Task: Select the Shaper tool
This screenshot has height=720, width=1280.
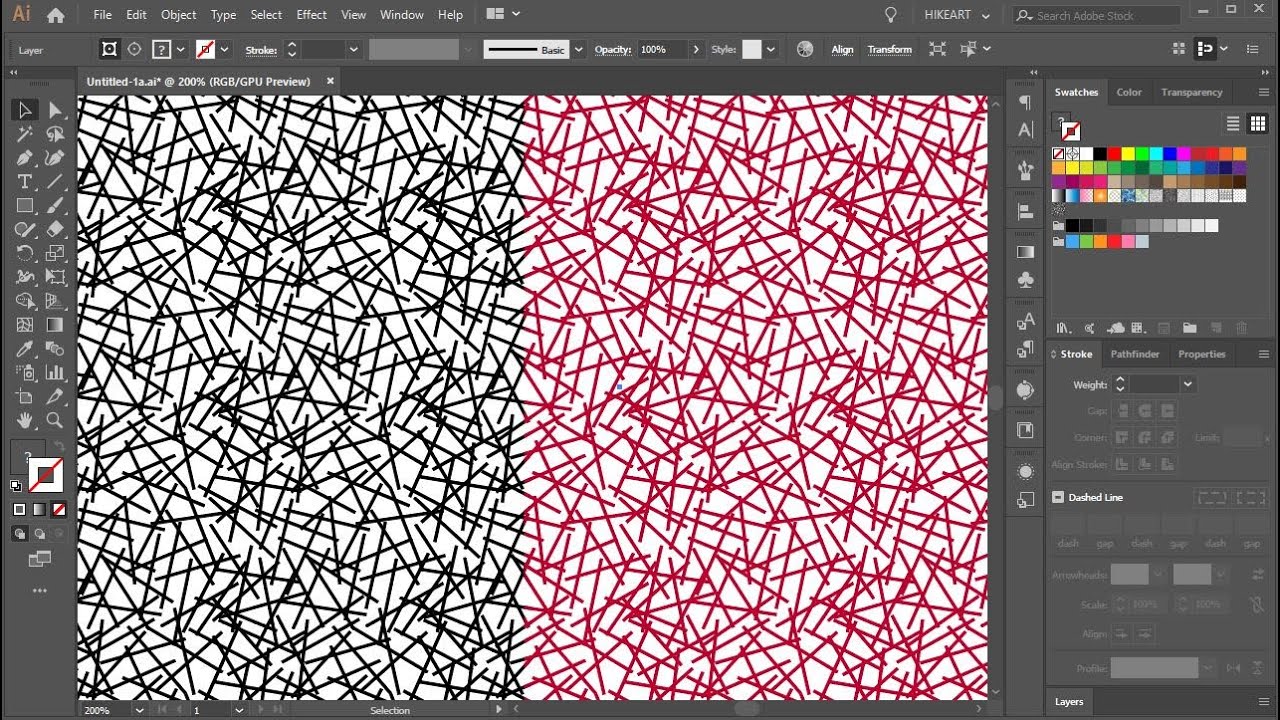Action: (x=25, y=229)
